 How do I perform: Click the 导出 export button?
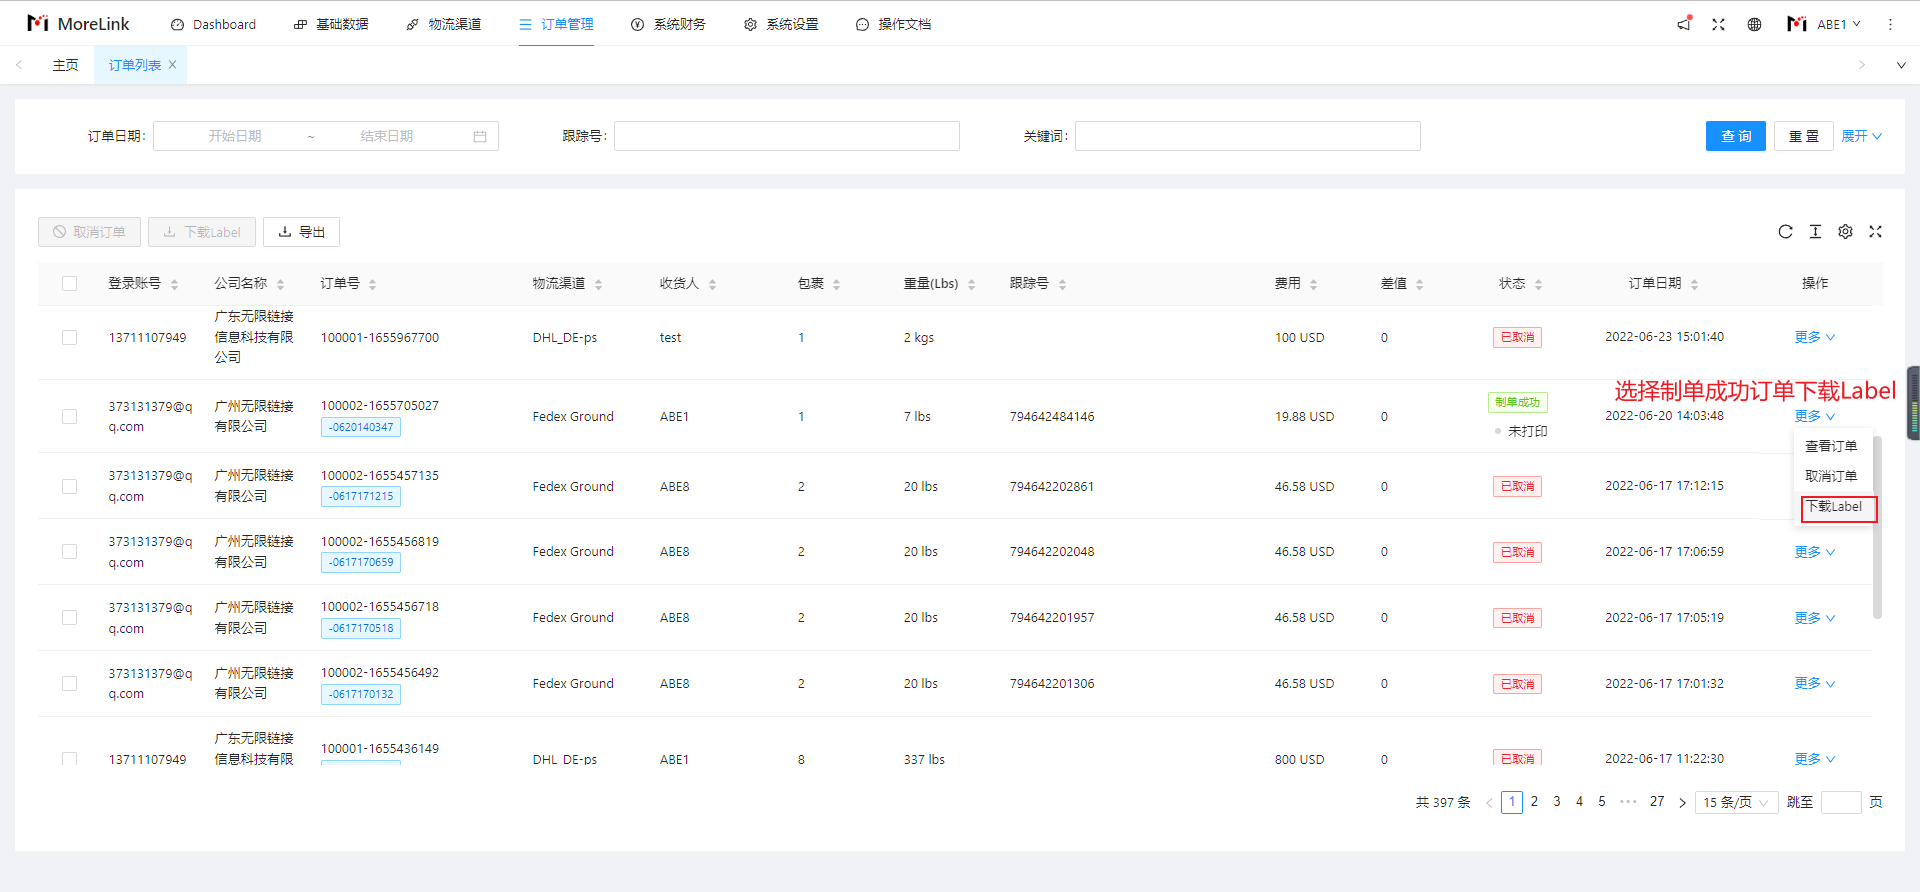click(x=301, y=232)
